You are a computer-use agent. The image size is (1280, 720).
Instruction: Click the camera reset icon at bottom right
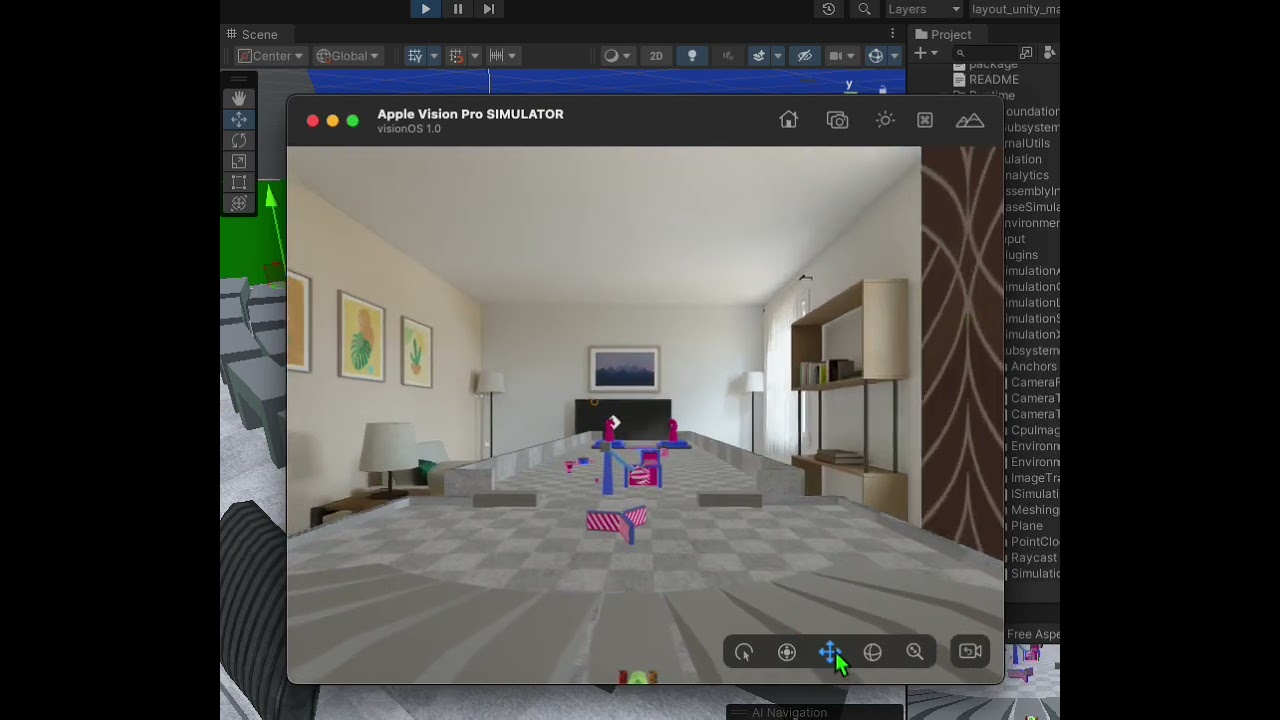coord(968,652)
